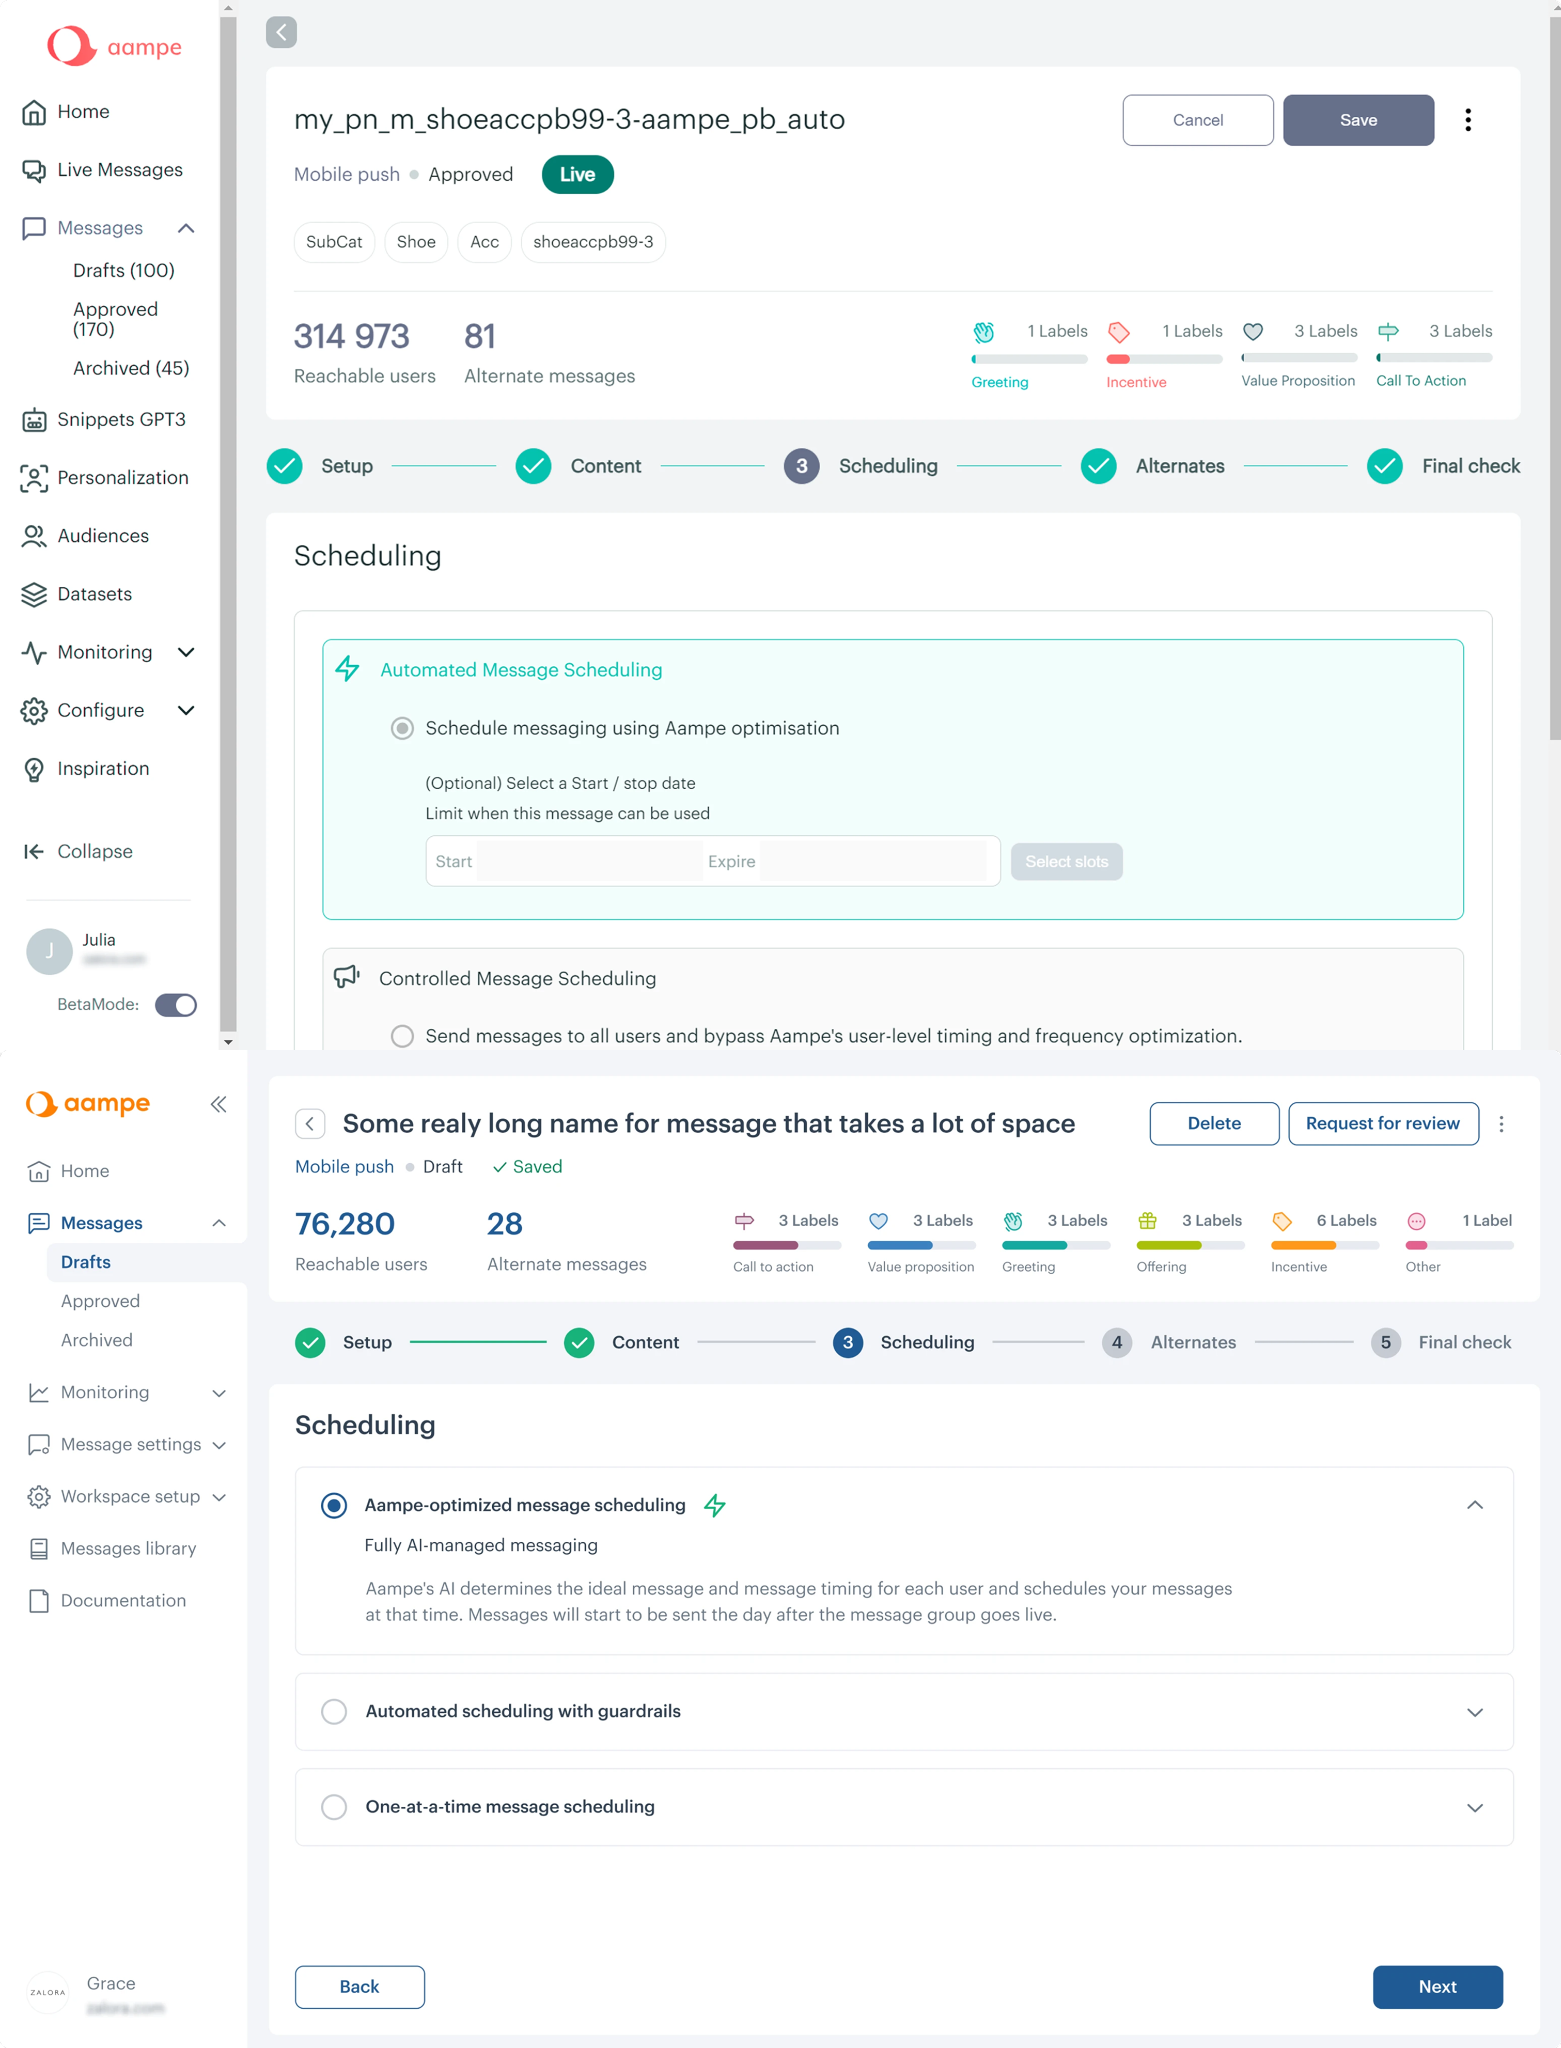This screenshot has width=1561, height=2048.
Task: Expand Monitoring chevron in lower sidebar
Action: [x=219, y=1393]
